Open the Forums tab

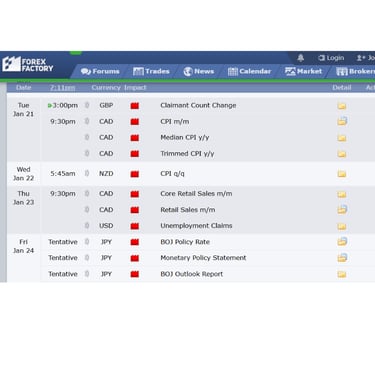[100, 71]
